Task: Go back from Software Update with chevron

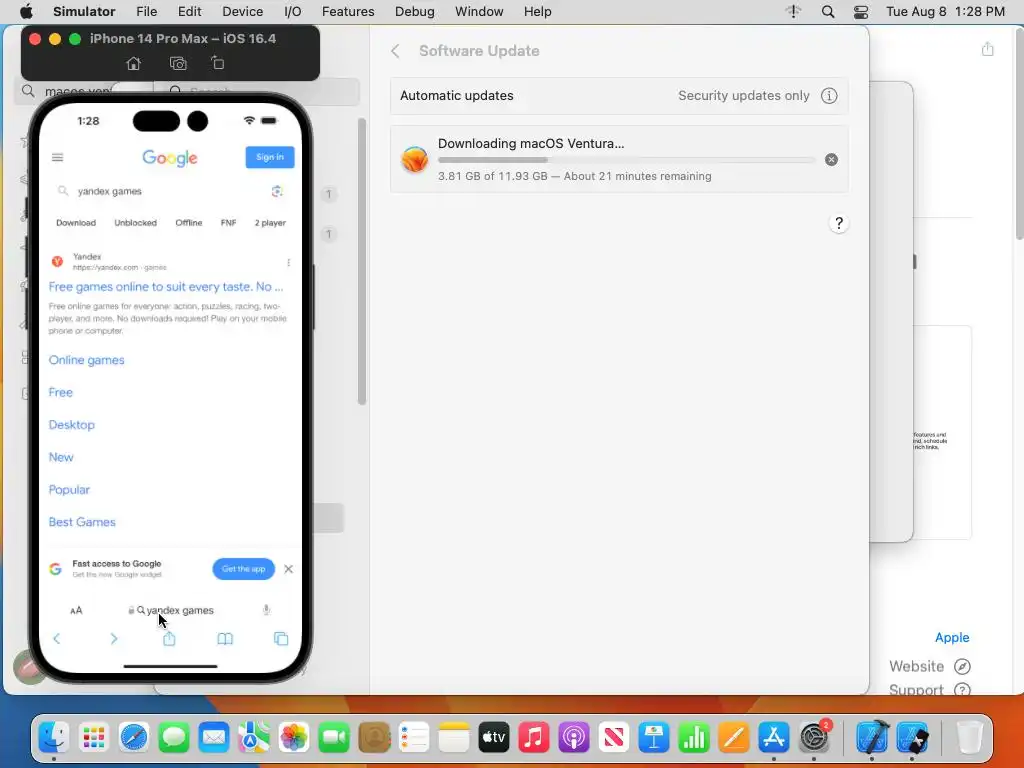Action: click(395, 51)
